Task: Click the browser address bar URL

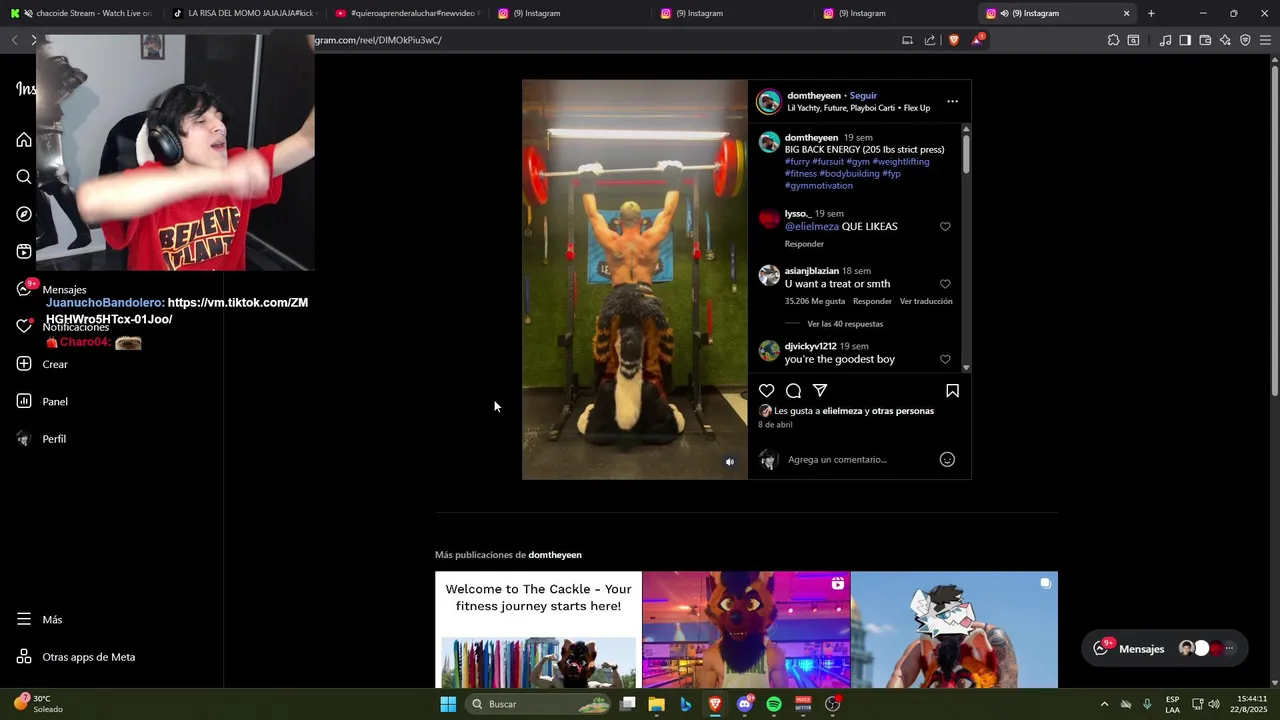Action: (x=378, y=40)
